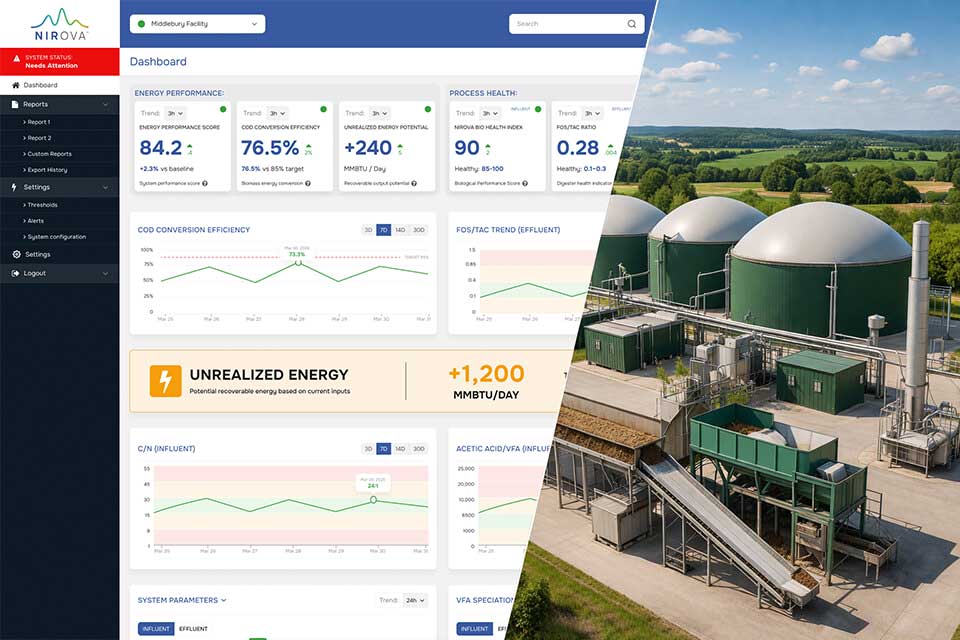Click the Logout icon in the sidebar
The height and width of the screenshot is (640, 960).
(x=15, y=273)
